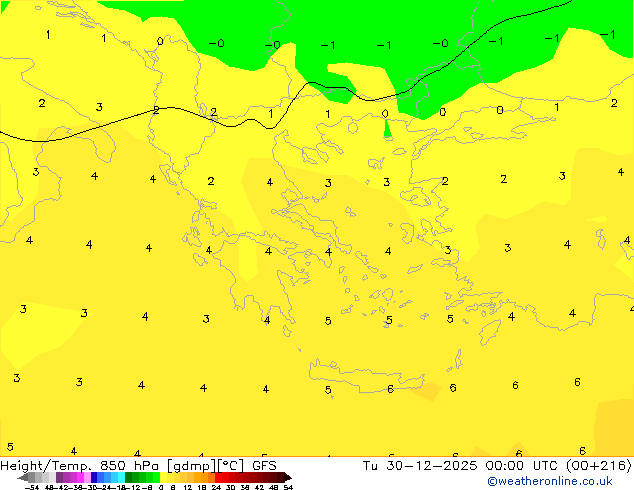Click the forecast date Tu 30-12-2025 00:00 UTC

[x=462, y=466]
